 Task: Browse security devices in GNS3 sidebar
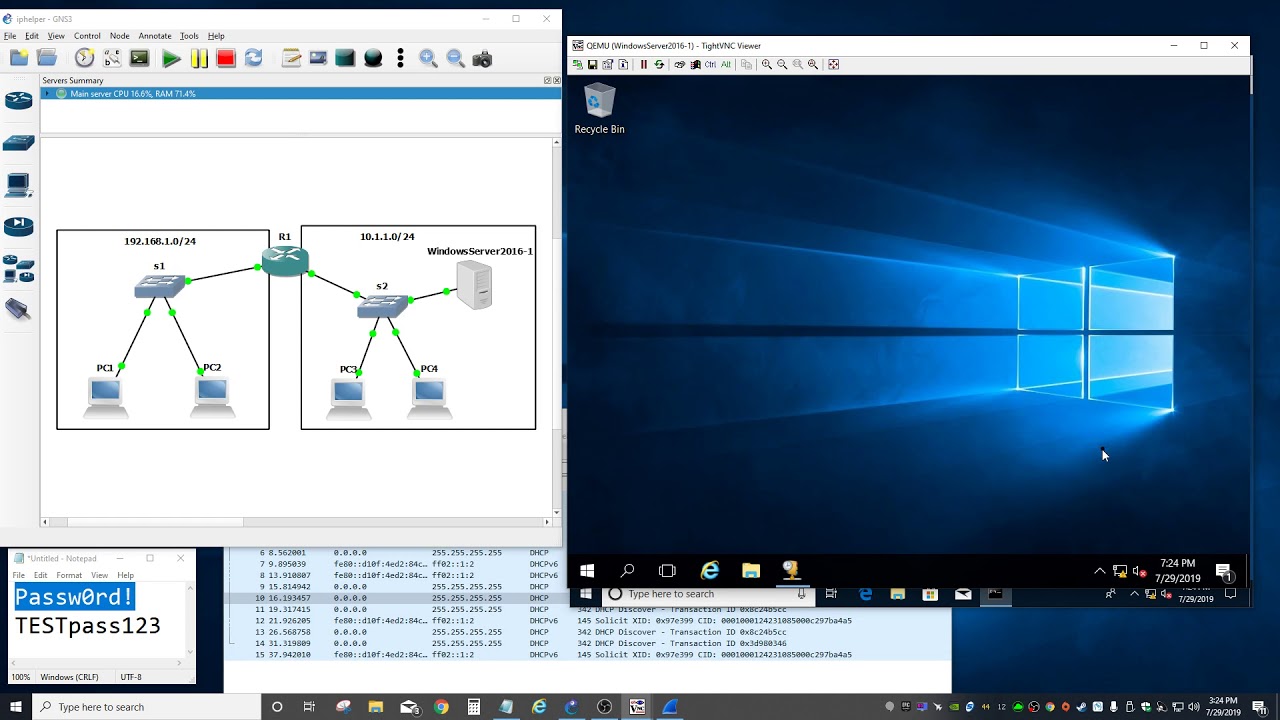point(18,226)
